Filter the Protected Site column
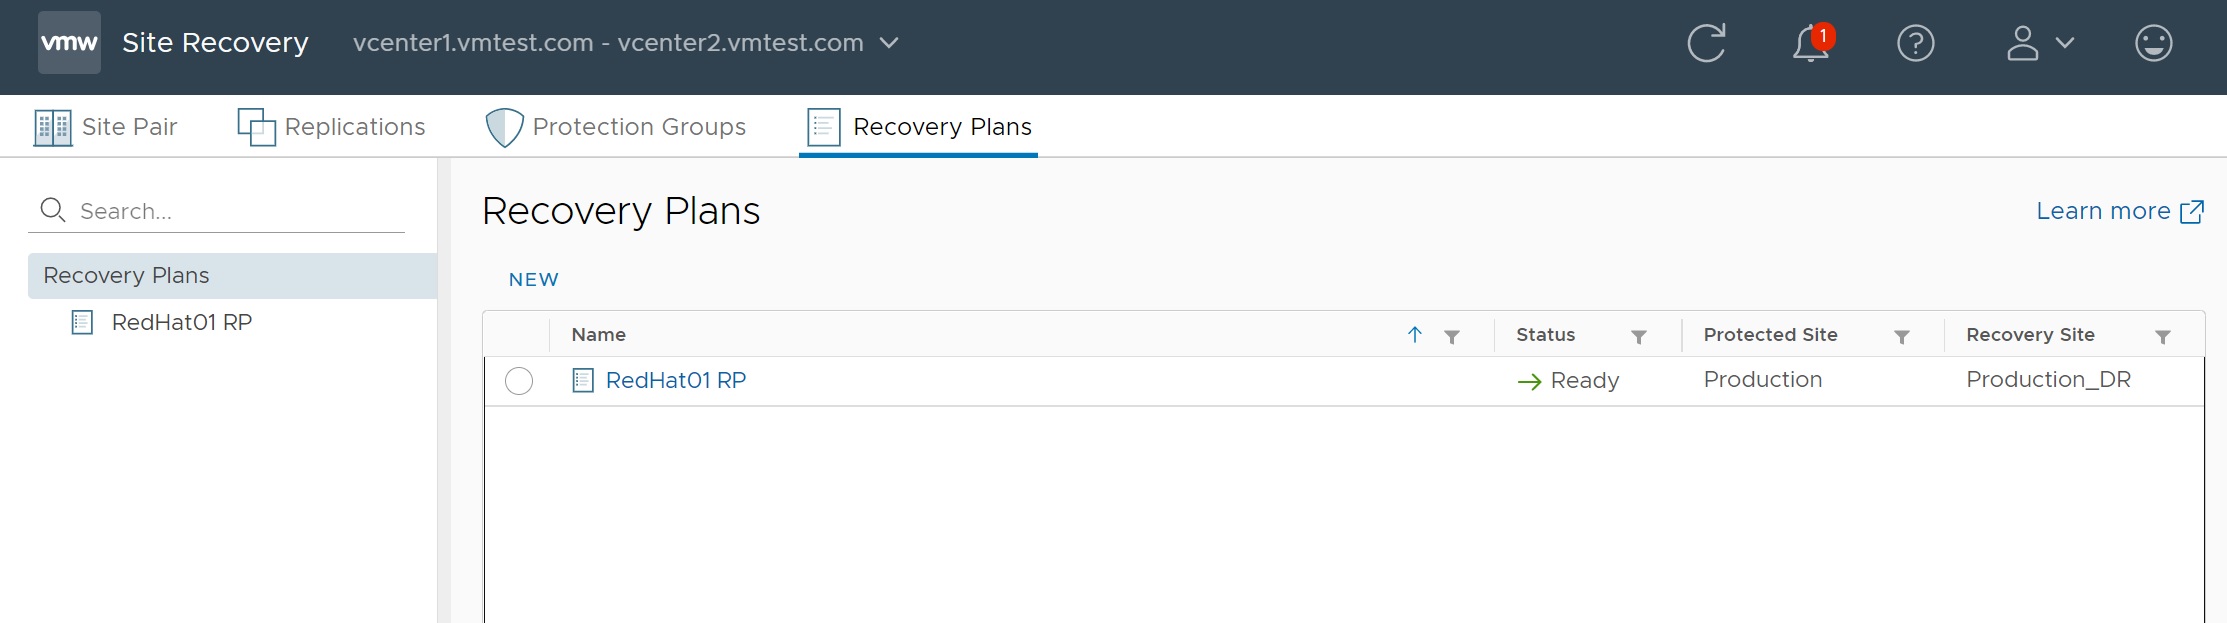 pos(1902,337)
